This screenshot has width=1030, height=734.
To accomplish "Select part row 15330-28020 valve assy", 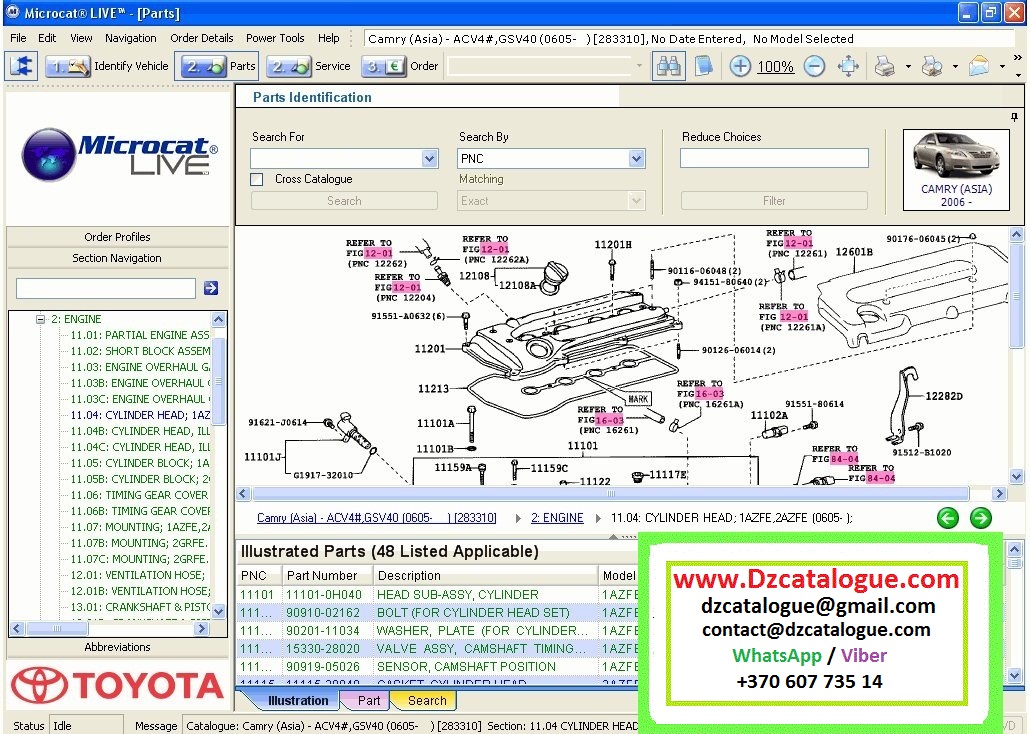I will point(437,649).
